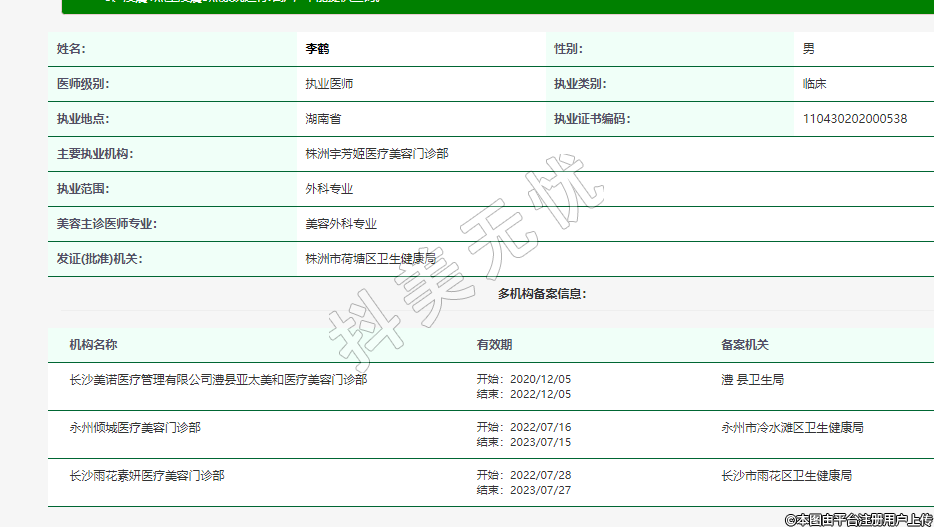934x527 pixels.
Task: Open the 长沙雨花素妍医疗美容门诊部 row
Action: 146,476
